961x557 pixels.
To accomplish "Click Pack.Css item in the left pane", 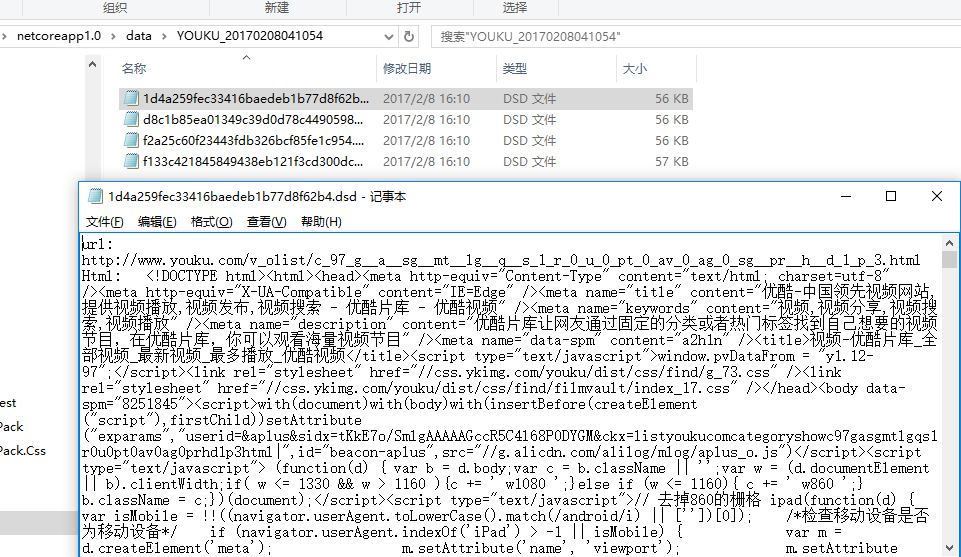I will pos(23,450).
